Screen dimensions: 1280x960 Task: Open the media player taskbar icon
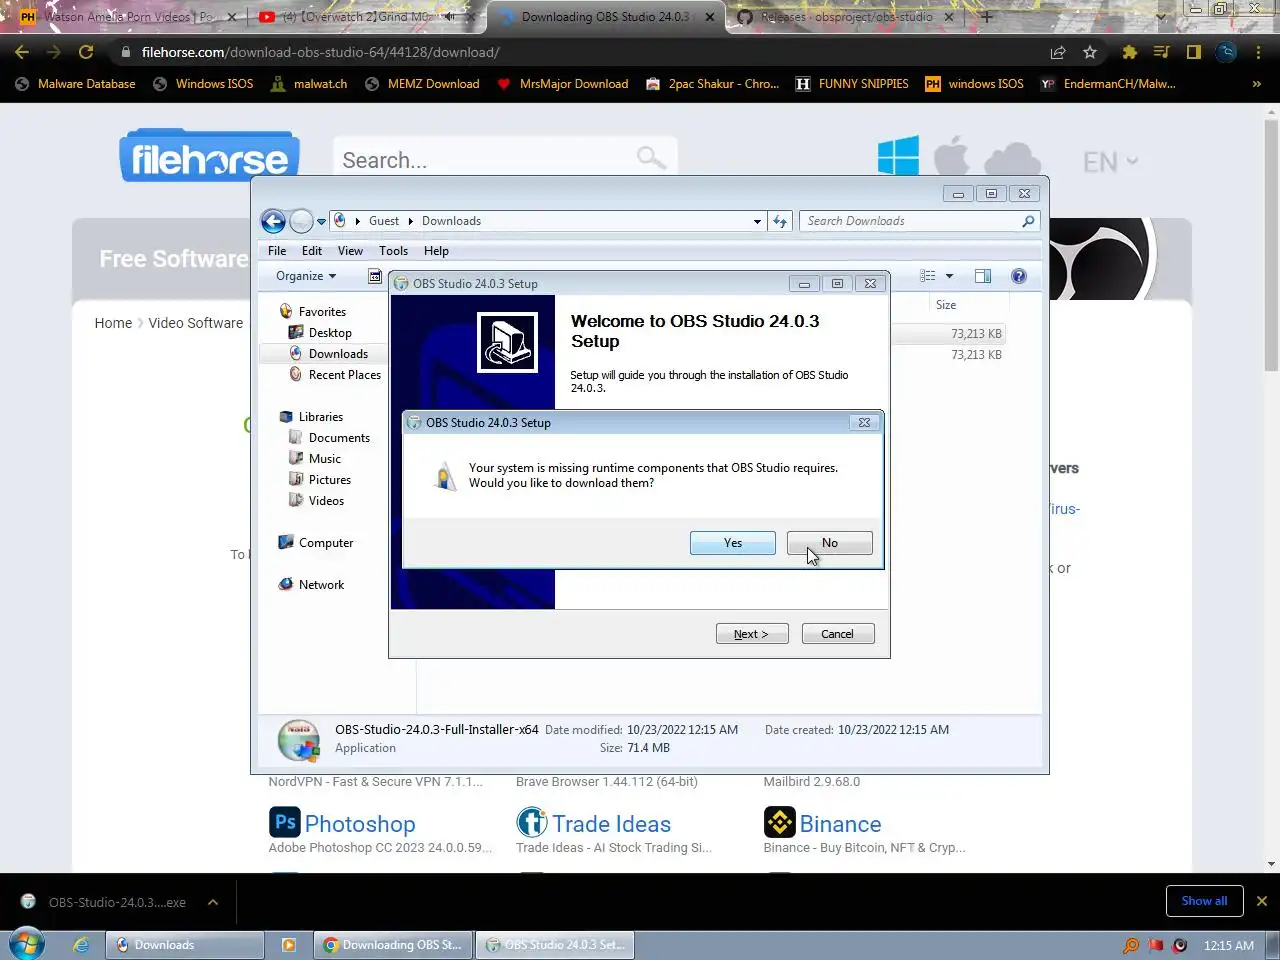point(289,945)
